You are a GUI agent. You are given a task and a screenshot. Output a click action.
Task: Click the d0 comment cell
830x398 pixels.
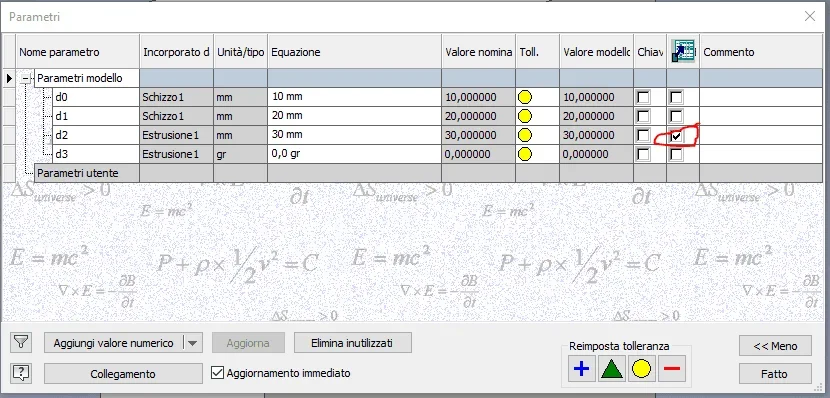coord(761,97)
